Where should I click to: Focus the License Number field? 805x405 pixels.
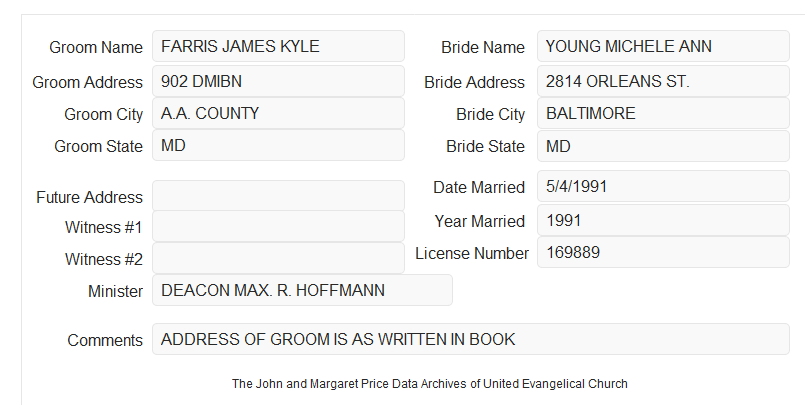(663, 252)
